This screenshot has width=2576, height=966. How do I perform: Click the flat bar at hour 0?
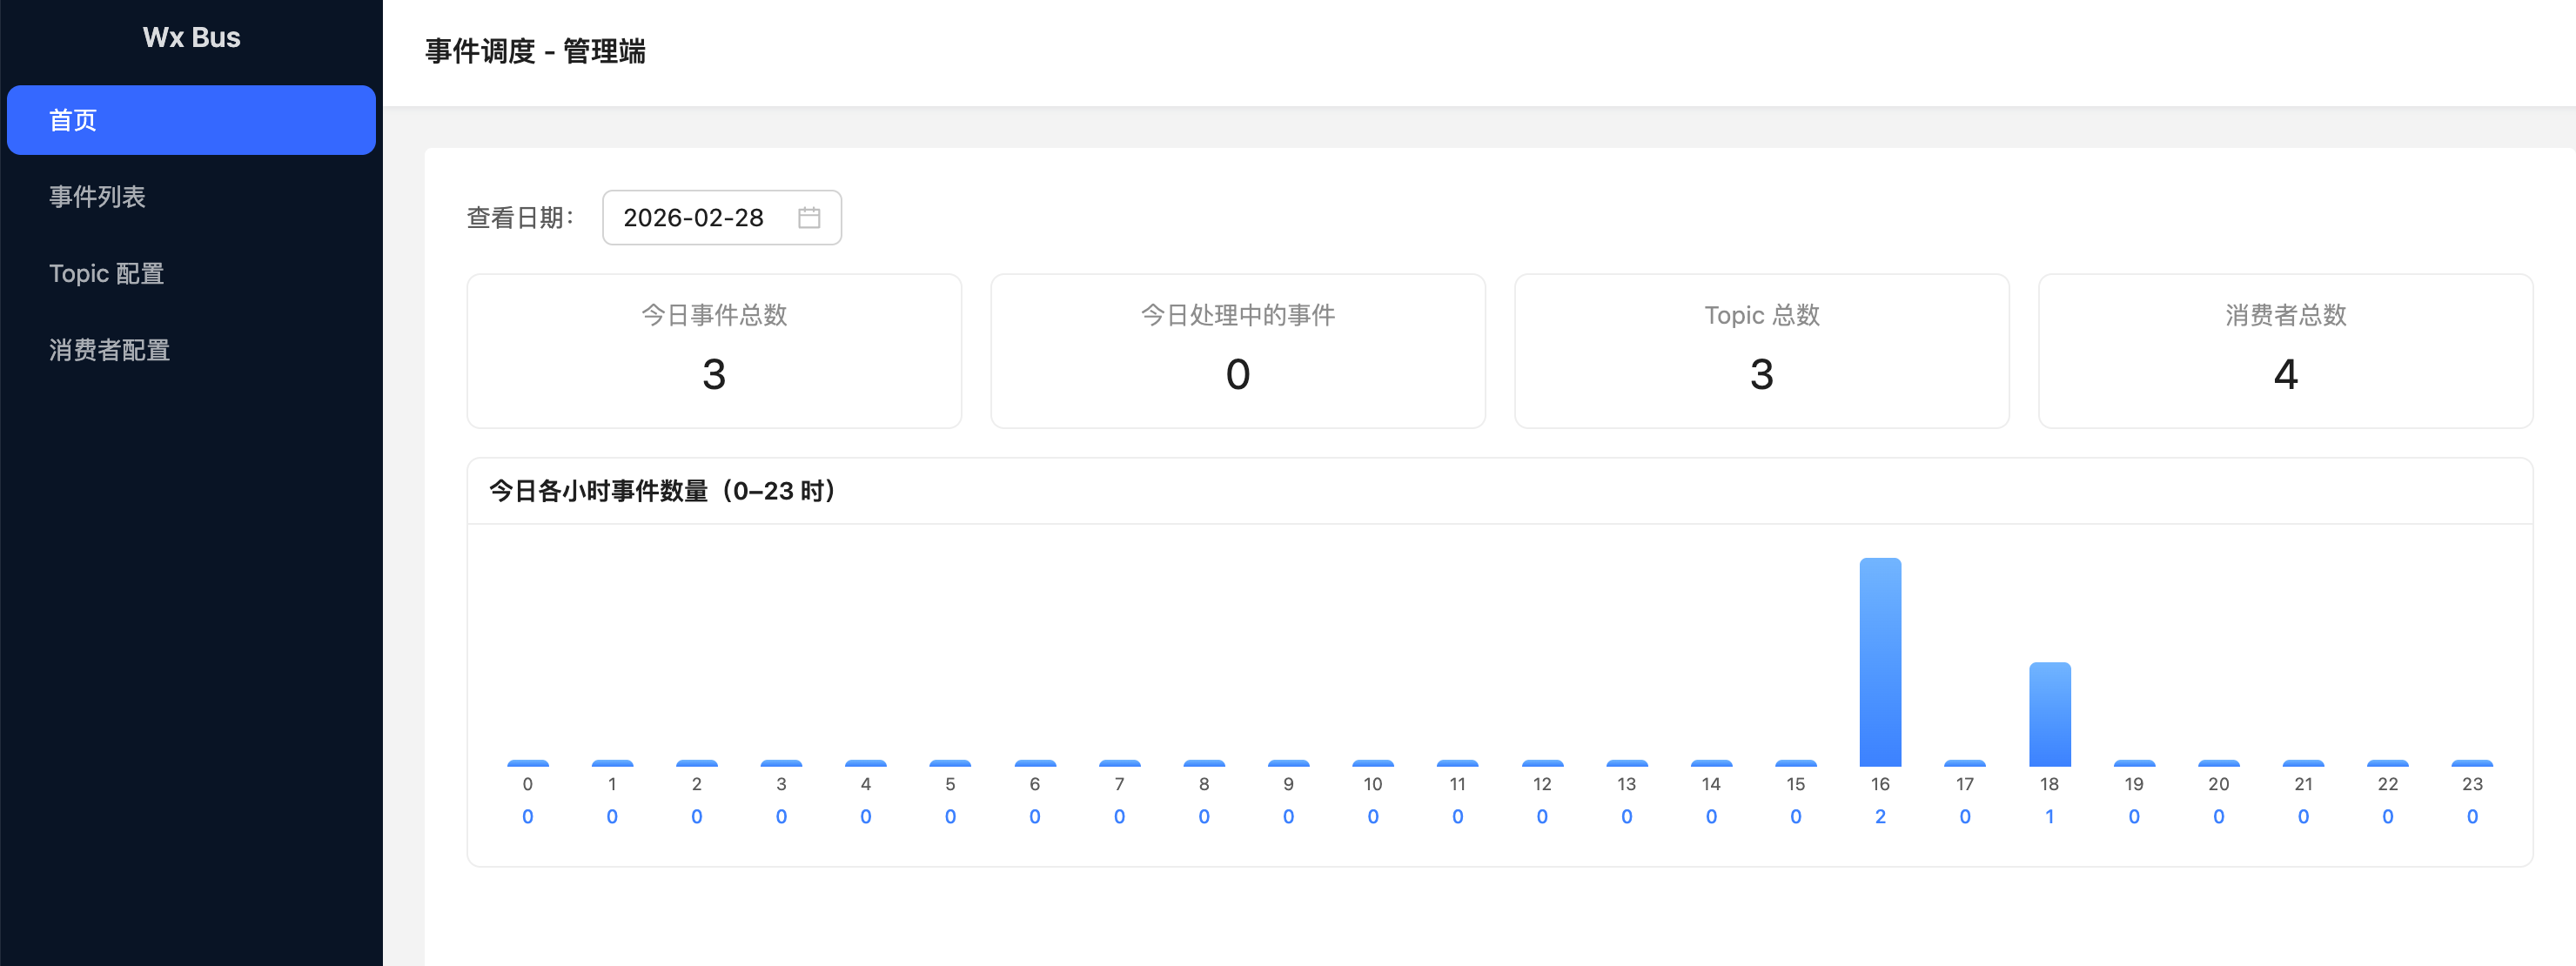pos(528,763)
